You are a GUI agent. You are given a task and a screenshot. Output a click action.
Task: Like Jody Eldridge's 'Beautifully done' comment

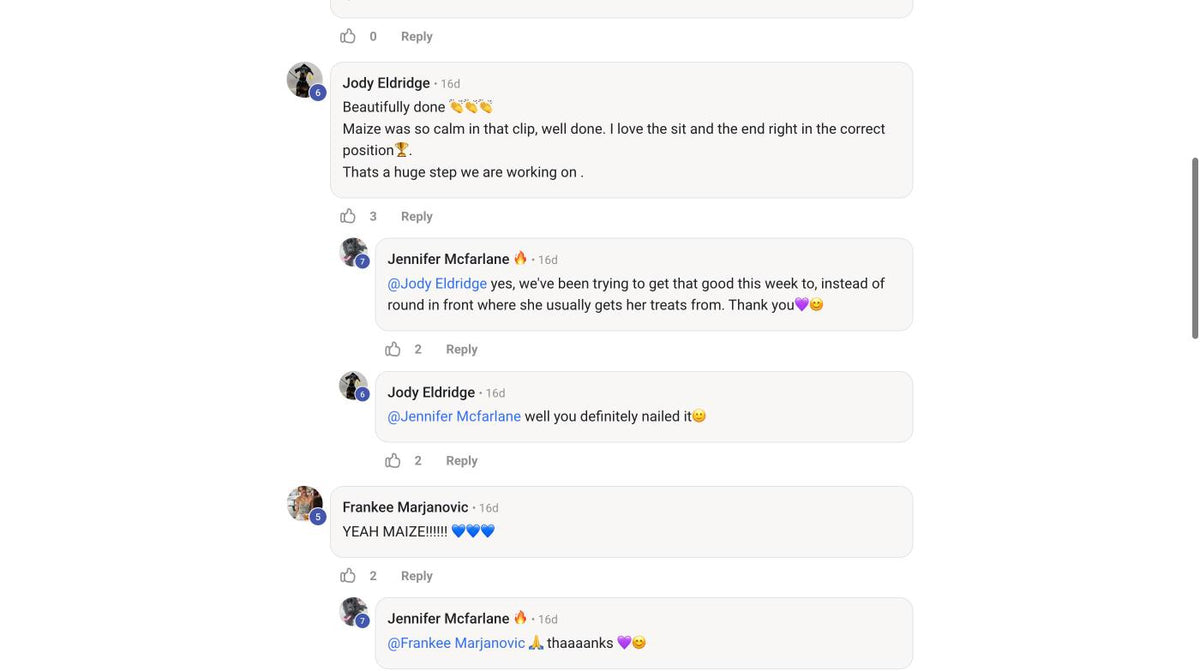point(348,216)
